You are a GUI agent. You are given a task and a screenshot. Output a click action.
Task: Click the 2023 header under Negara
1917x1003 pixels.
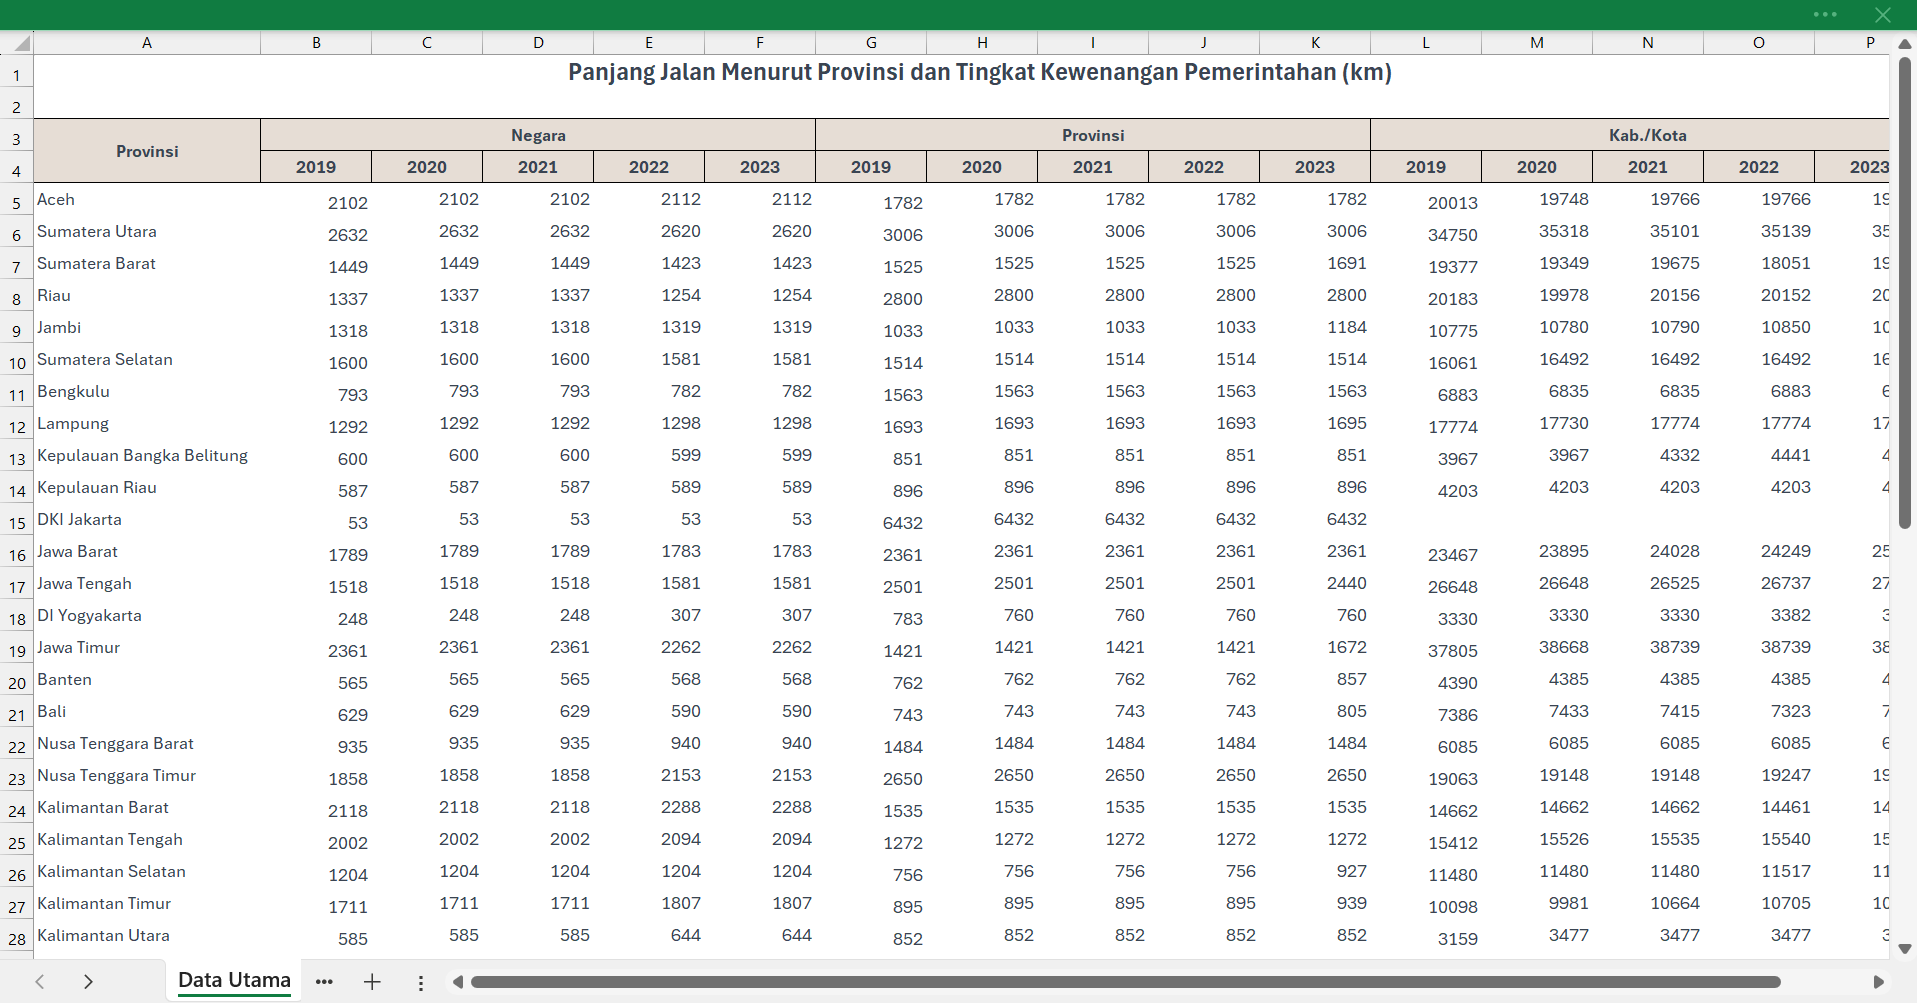(x=760, y=167)
